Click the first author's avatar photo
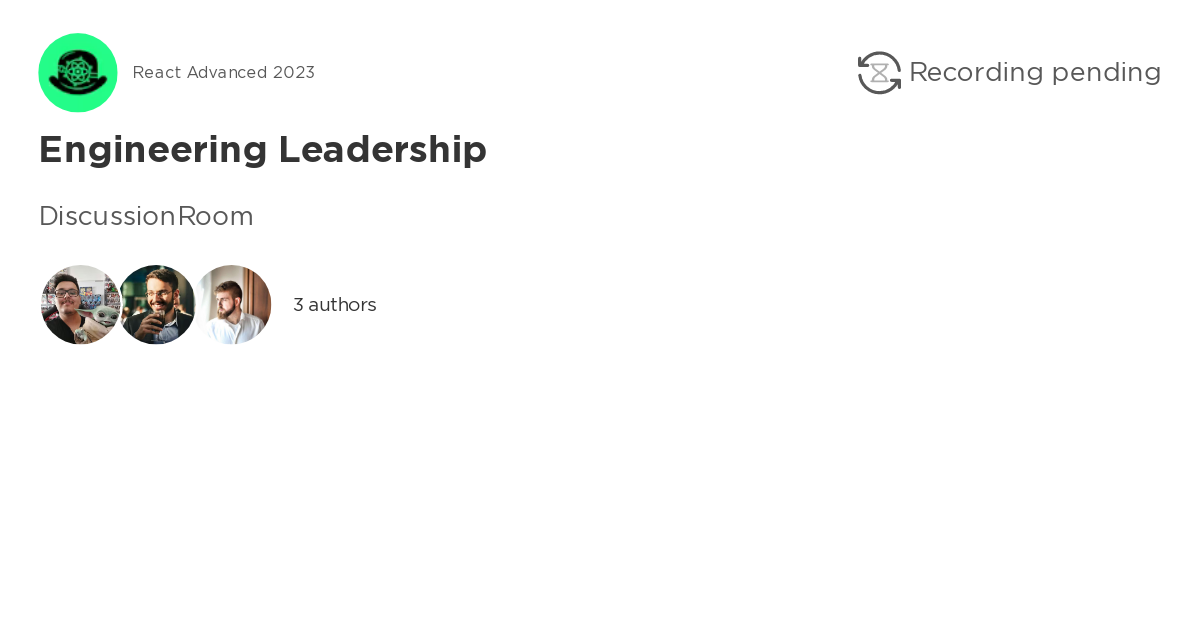The image size is (1200, 628). [x=70, y=304]
